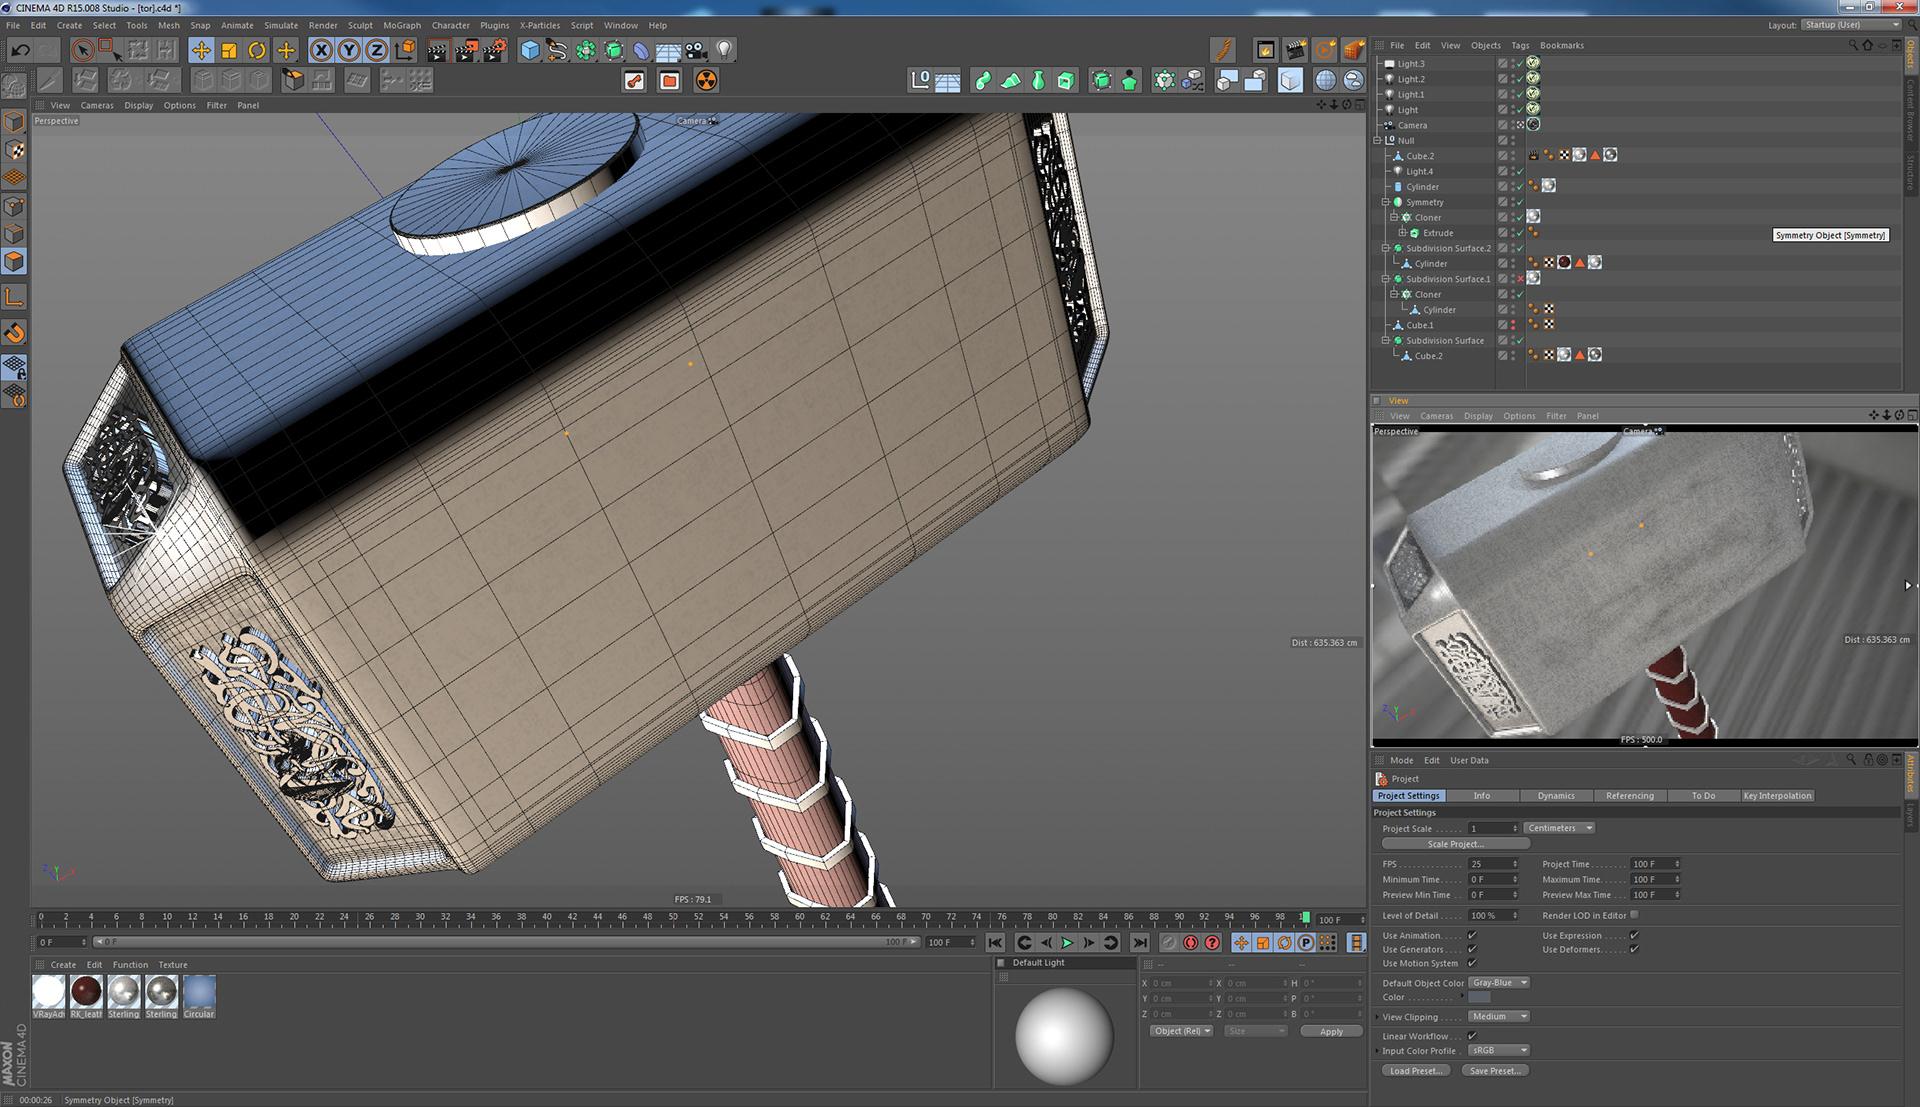Switch to the Key Interpolation tab

[x=1777, y=796]
